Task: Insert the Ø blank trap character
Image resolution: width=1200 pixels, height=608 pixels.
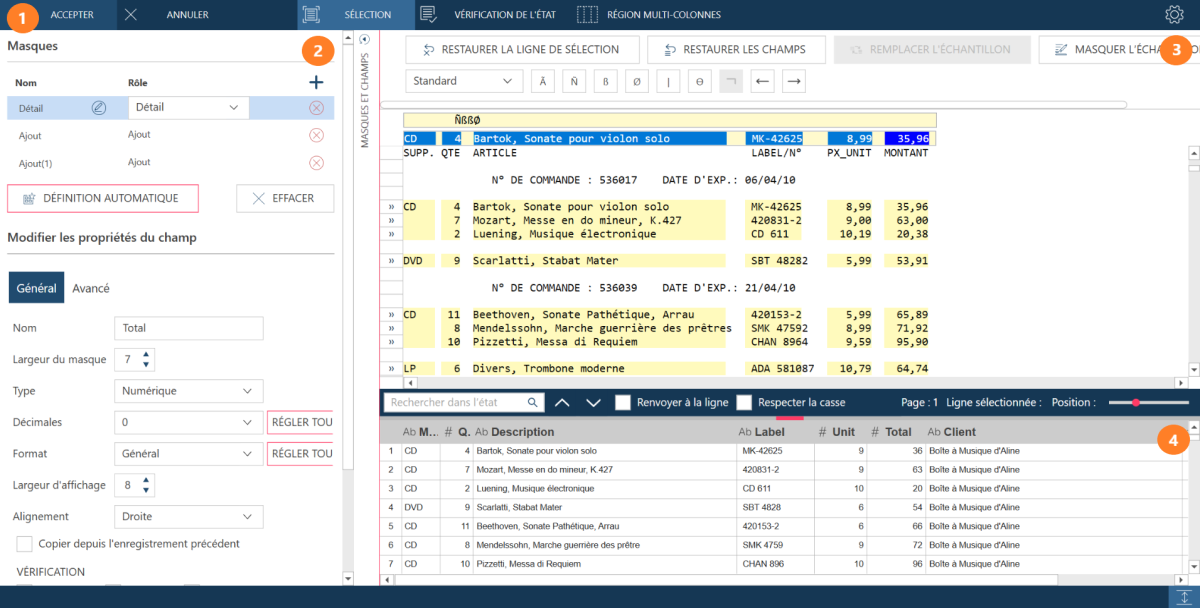Action: 637,81
